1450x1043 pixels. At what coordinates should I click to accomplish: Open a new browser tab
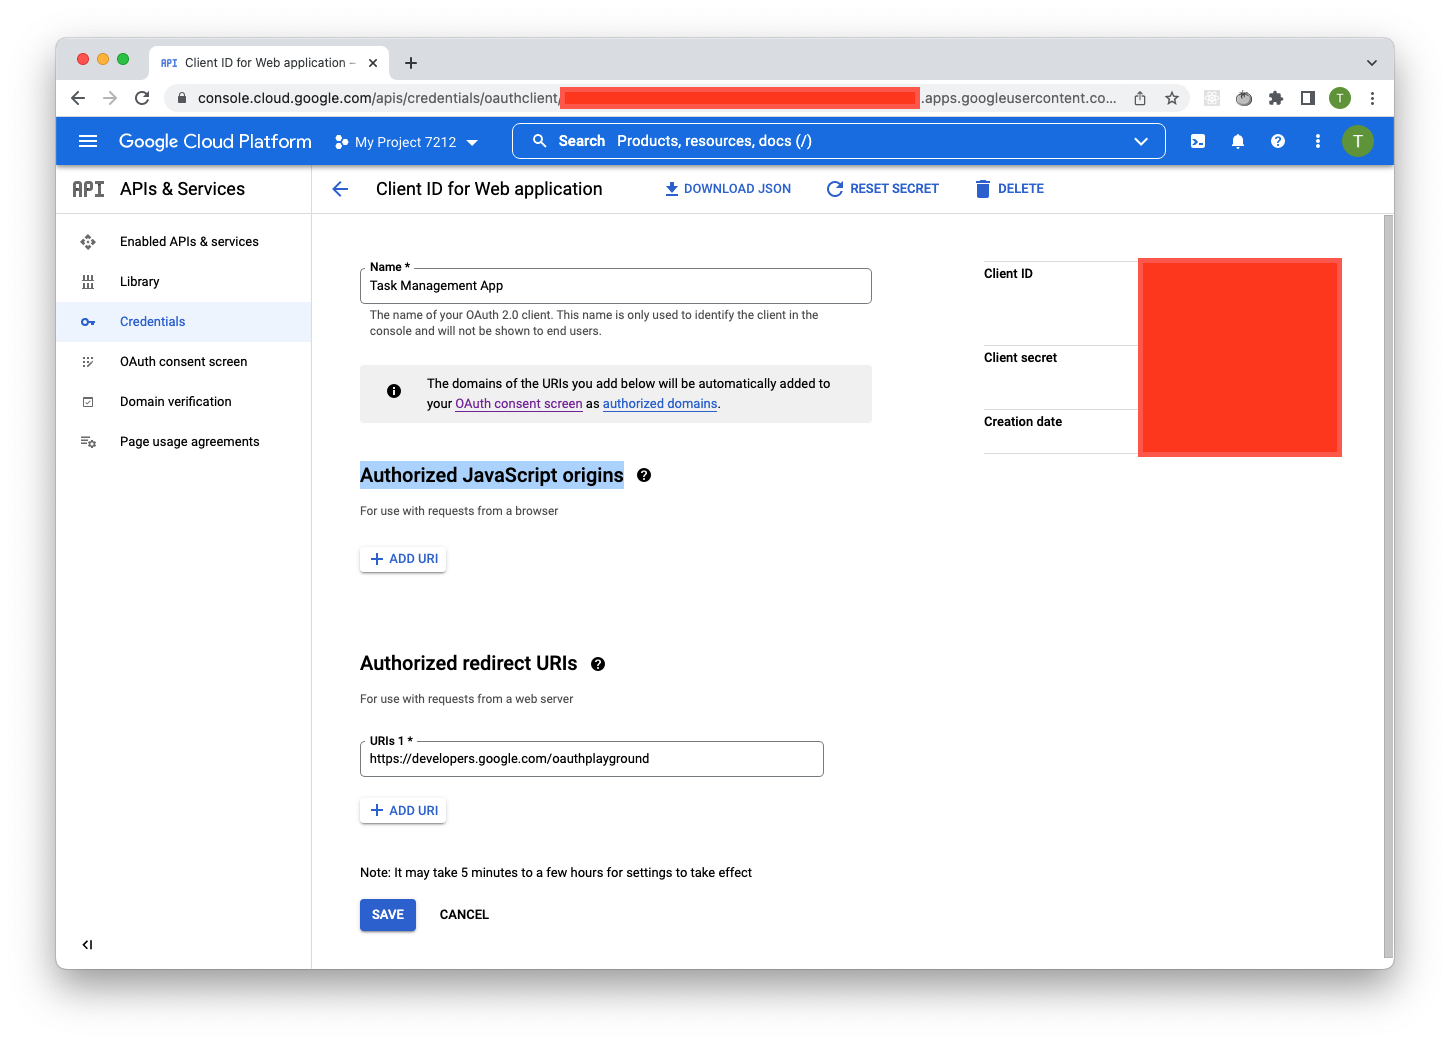click(x=410, y=63)
